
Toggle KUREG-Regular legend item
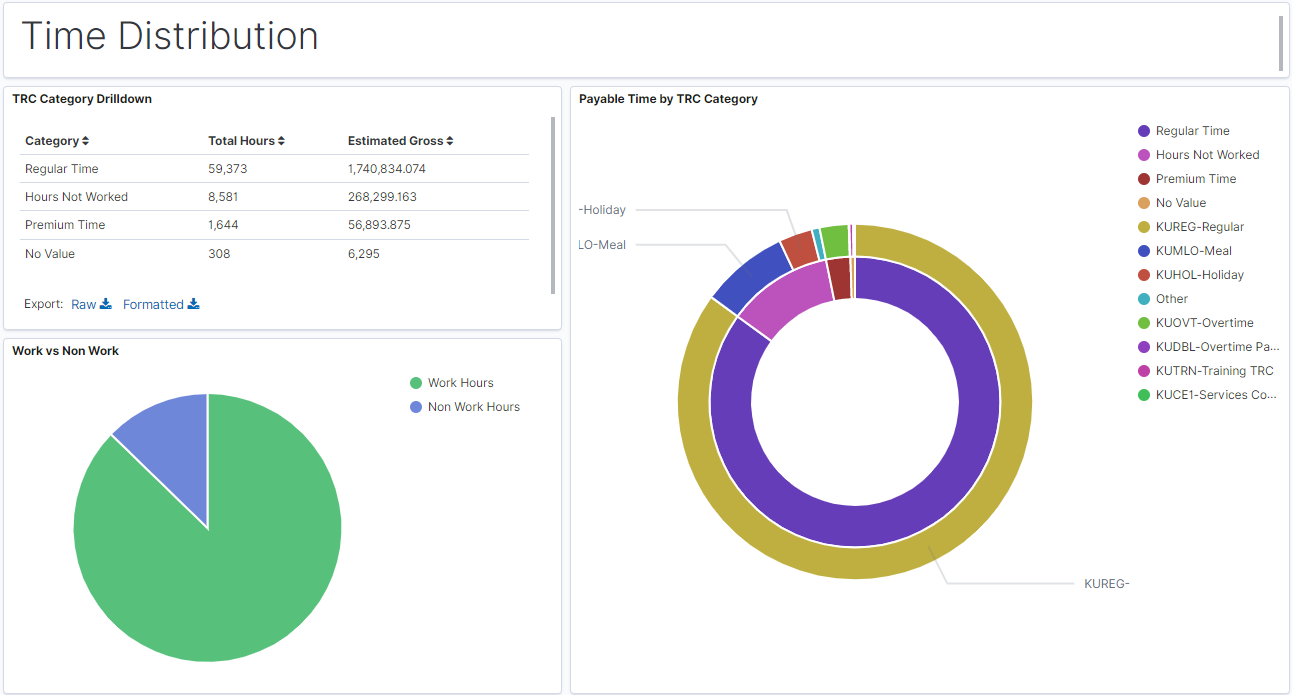(1191, 227)
